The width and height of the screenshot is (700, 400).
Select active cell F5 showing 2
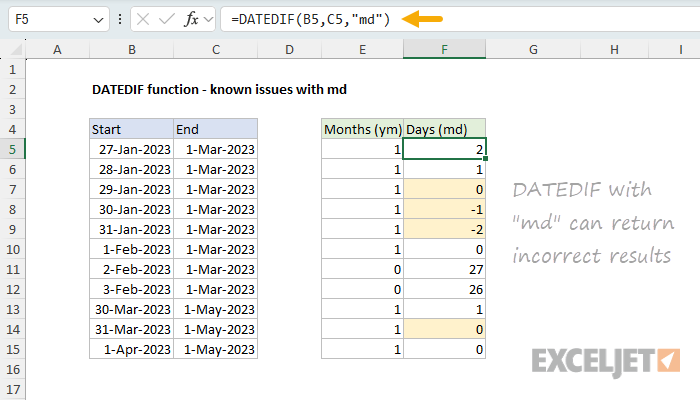tap(444, 149)
